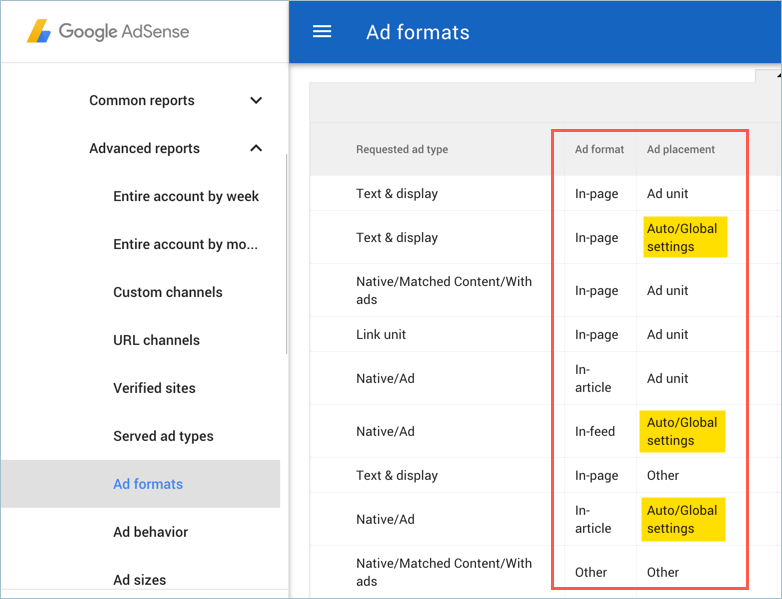Open the truncated Entire account by mo... report

point(186,244)
